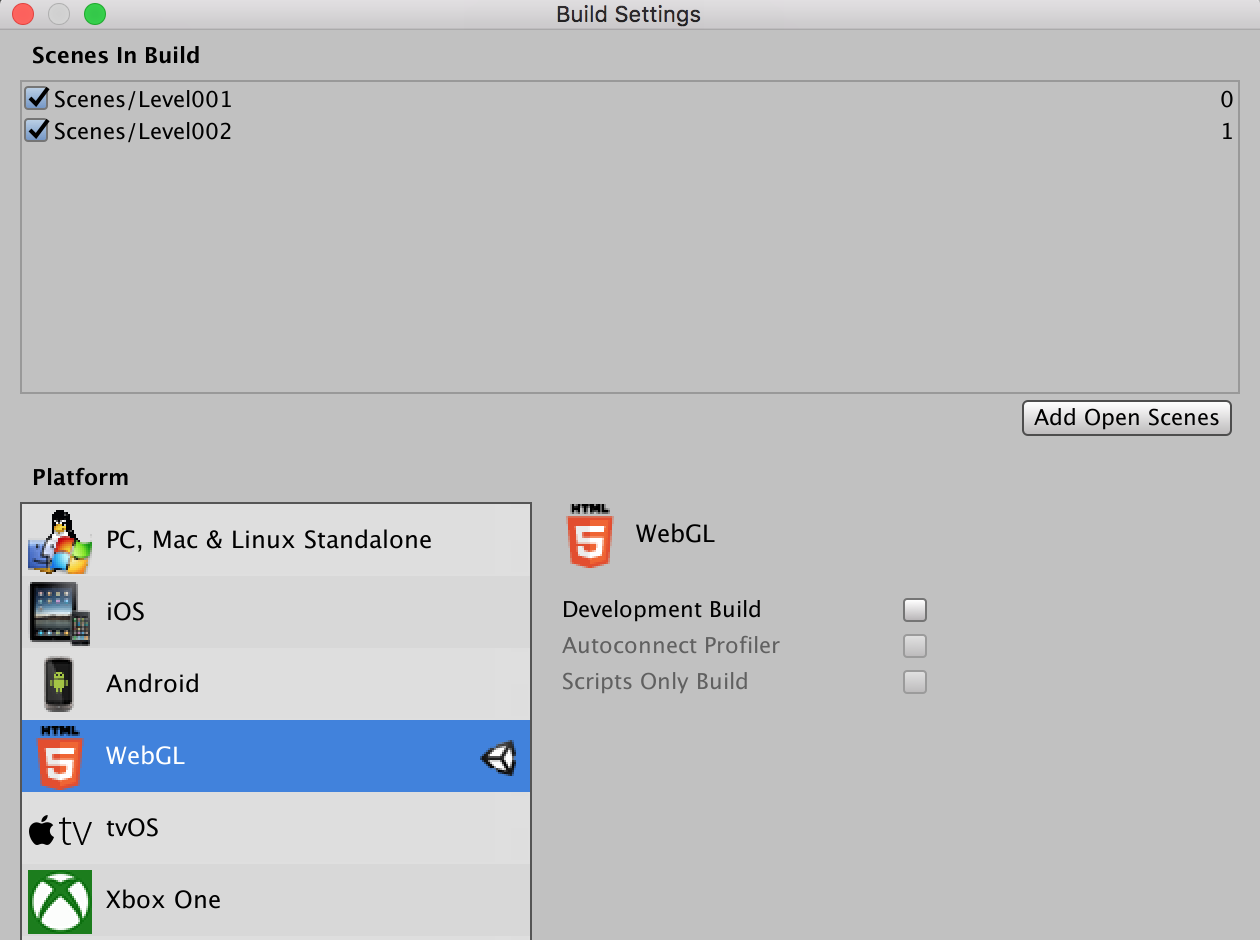Toggle the Scripts Only Build checkbox

(x=915, y=682)
